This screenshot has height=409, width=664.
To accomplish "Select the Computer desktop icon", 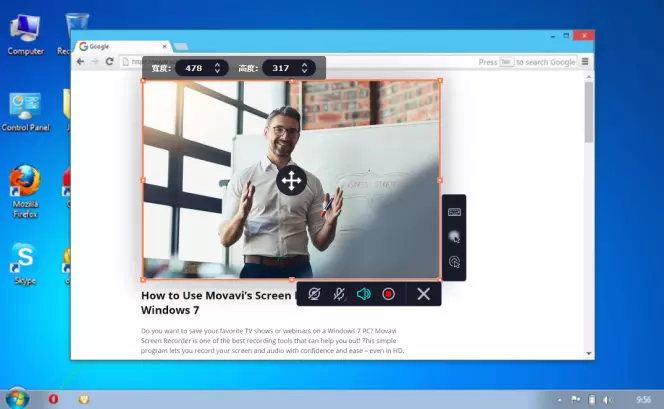I will pyautogui.click(x=25, y=35).
